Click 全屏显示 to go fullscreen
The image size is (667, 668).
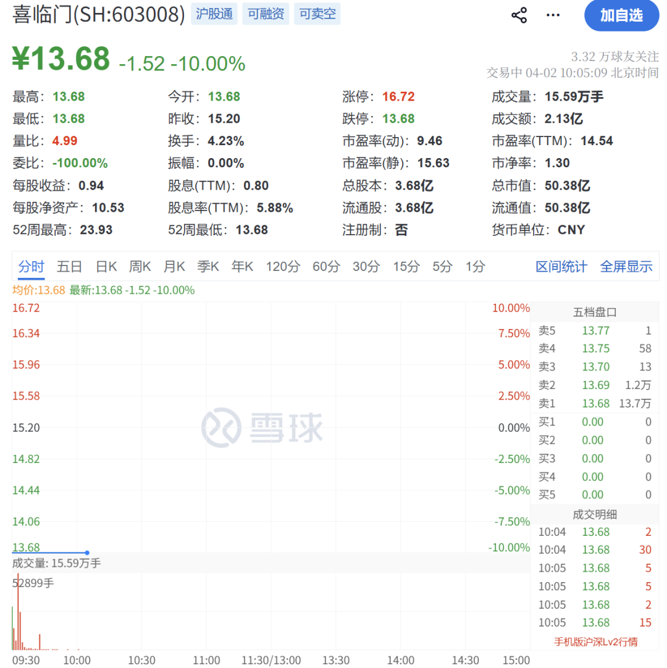click(626, 266)
